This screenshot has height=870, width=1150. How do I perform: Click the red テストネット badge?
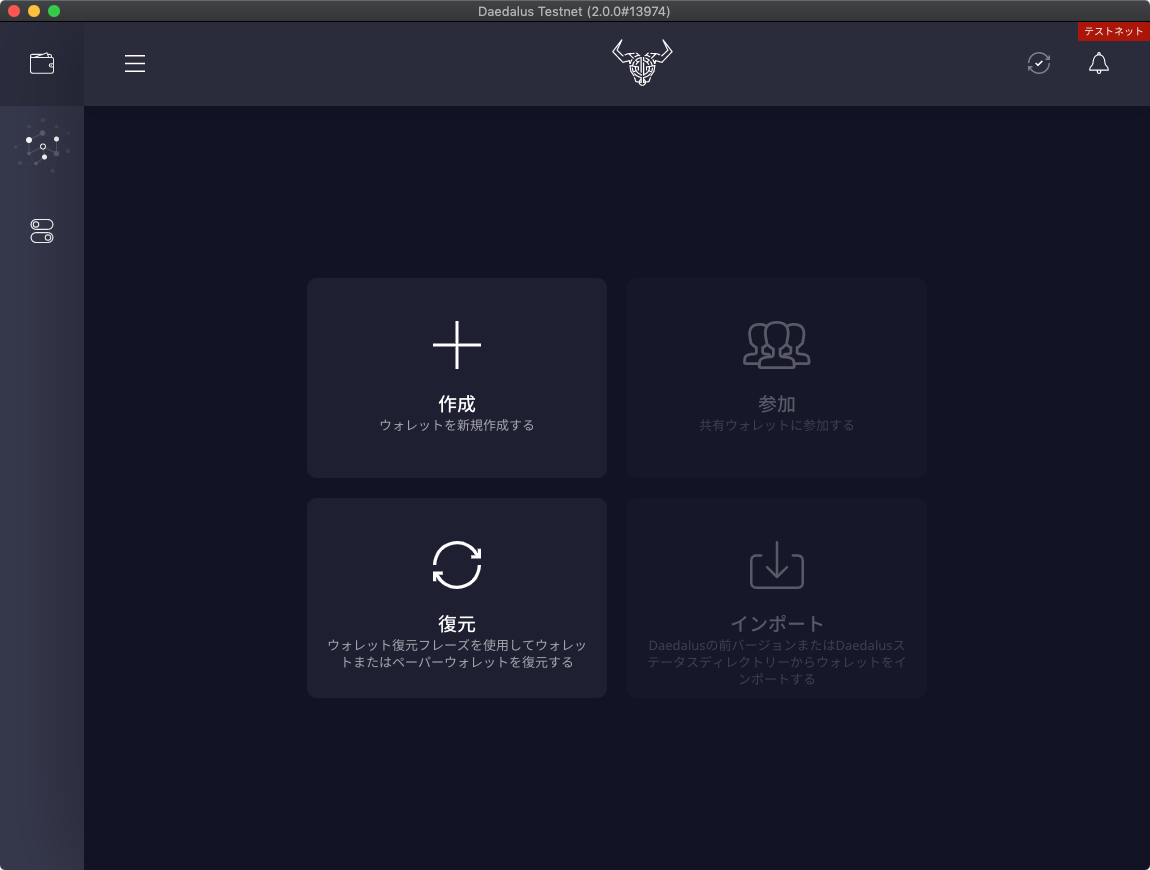click(1112, 31)
